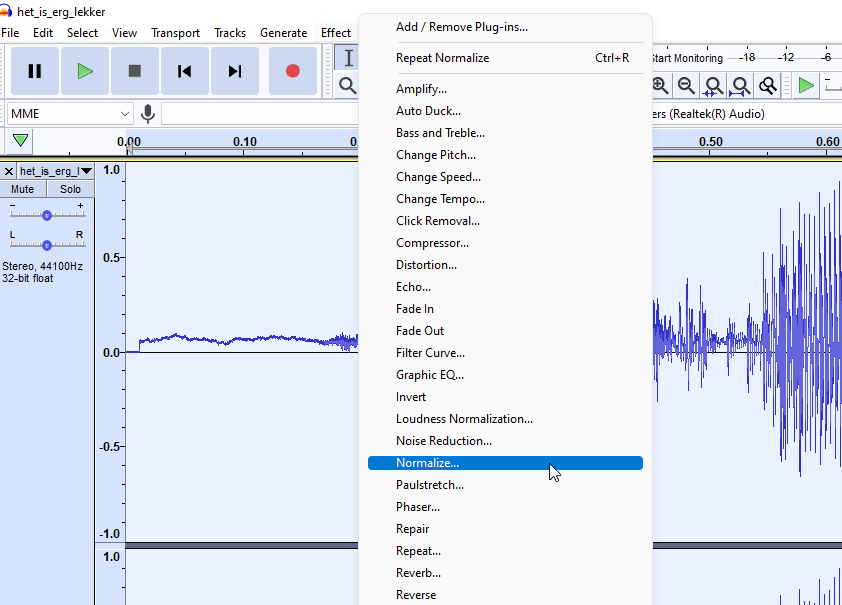Fit selection to width icon
The image size is (842, 605).
point(713,85)
